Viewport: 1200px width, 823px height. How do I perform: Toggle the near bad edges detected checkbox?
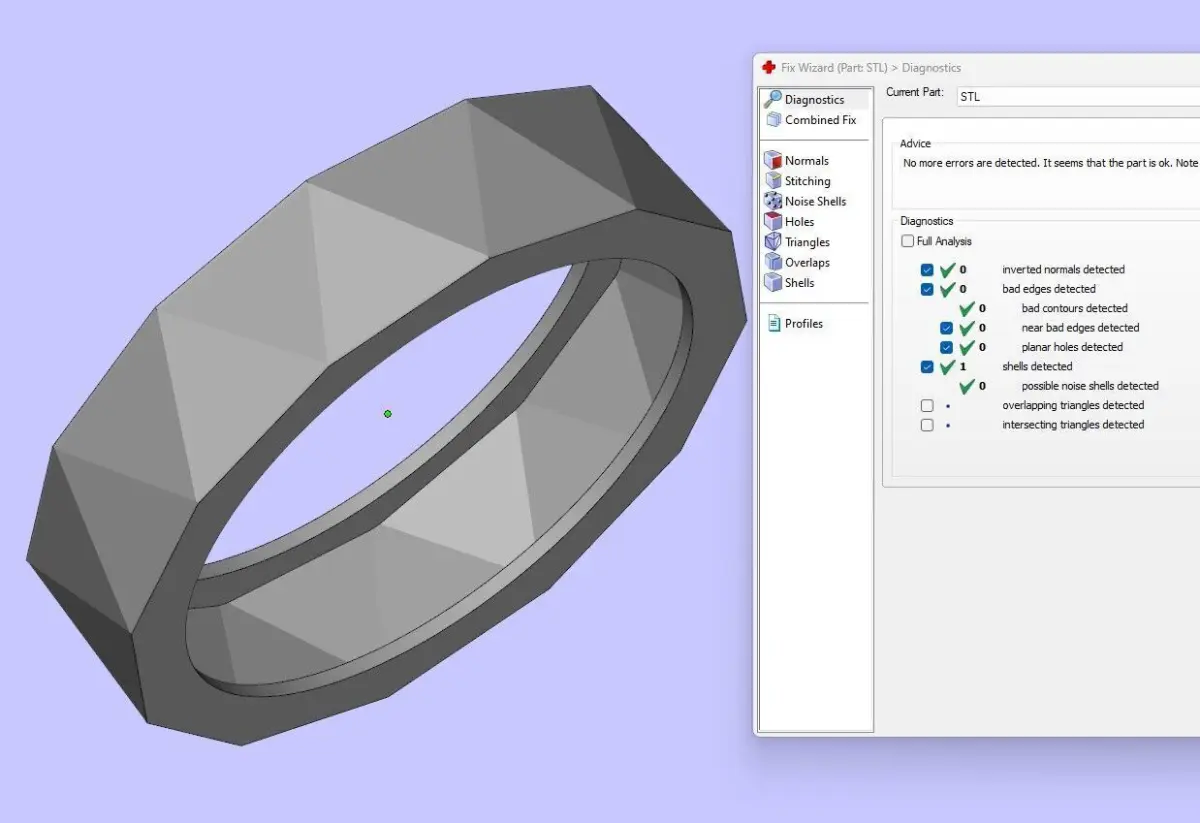tap(946, 328)
